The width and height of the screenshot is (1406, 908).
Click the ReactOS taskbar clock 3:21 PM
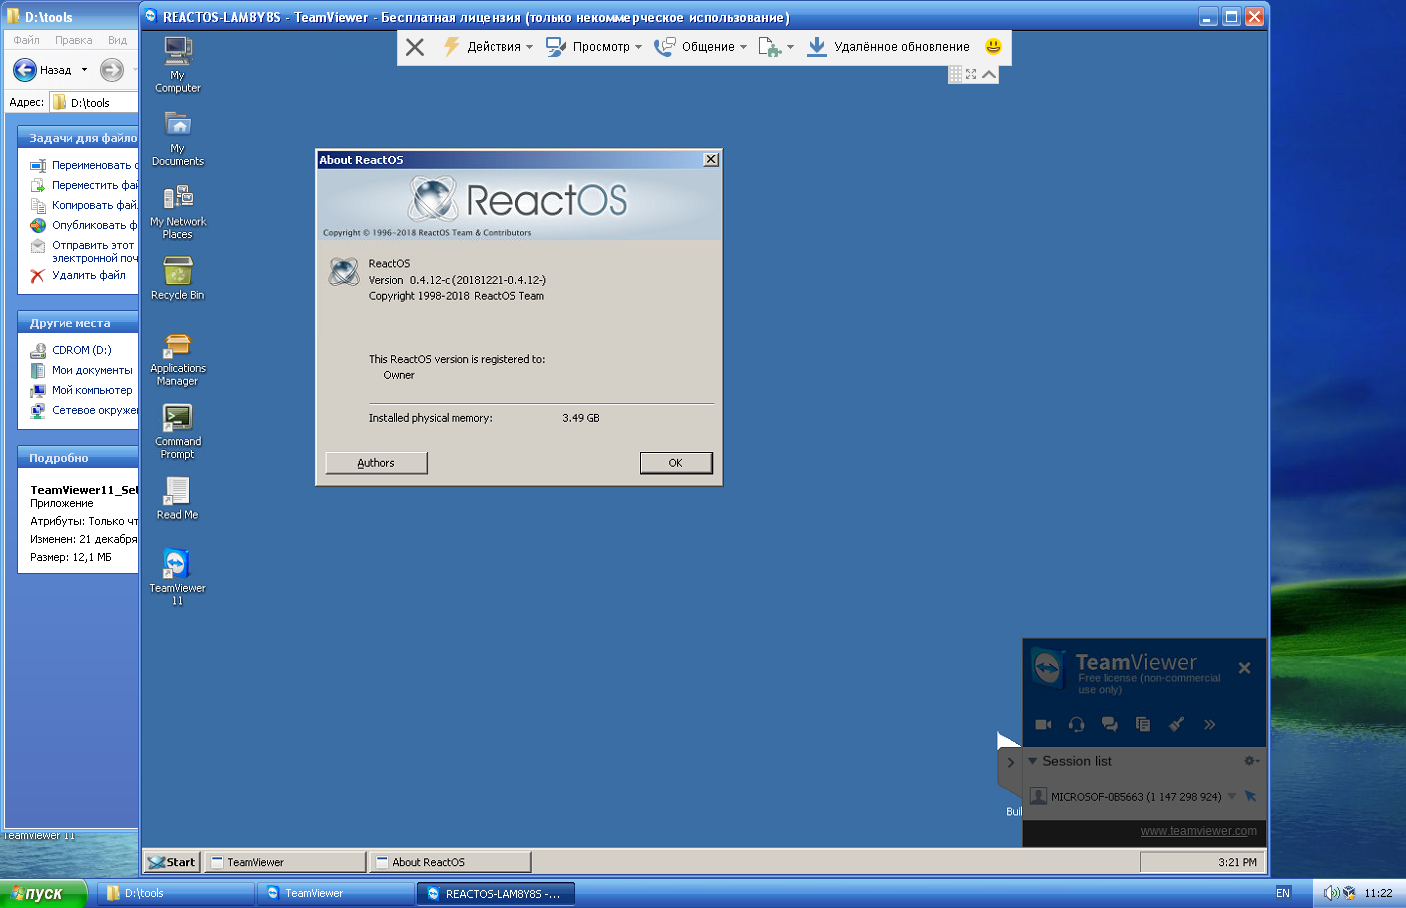1237,862
